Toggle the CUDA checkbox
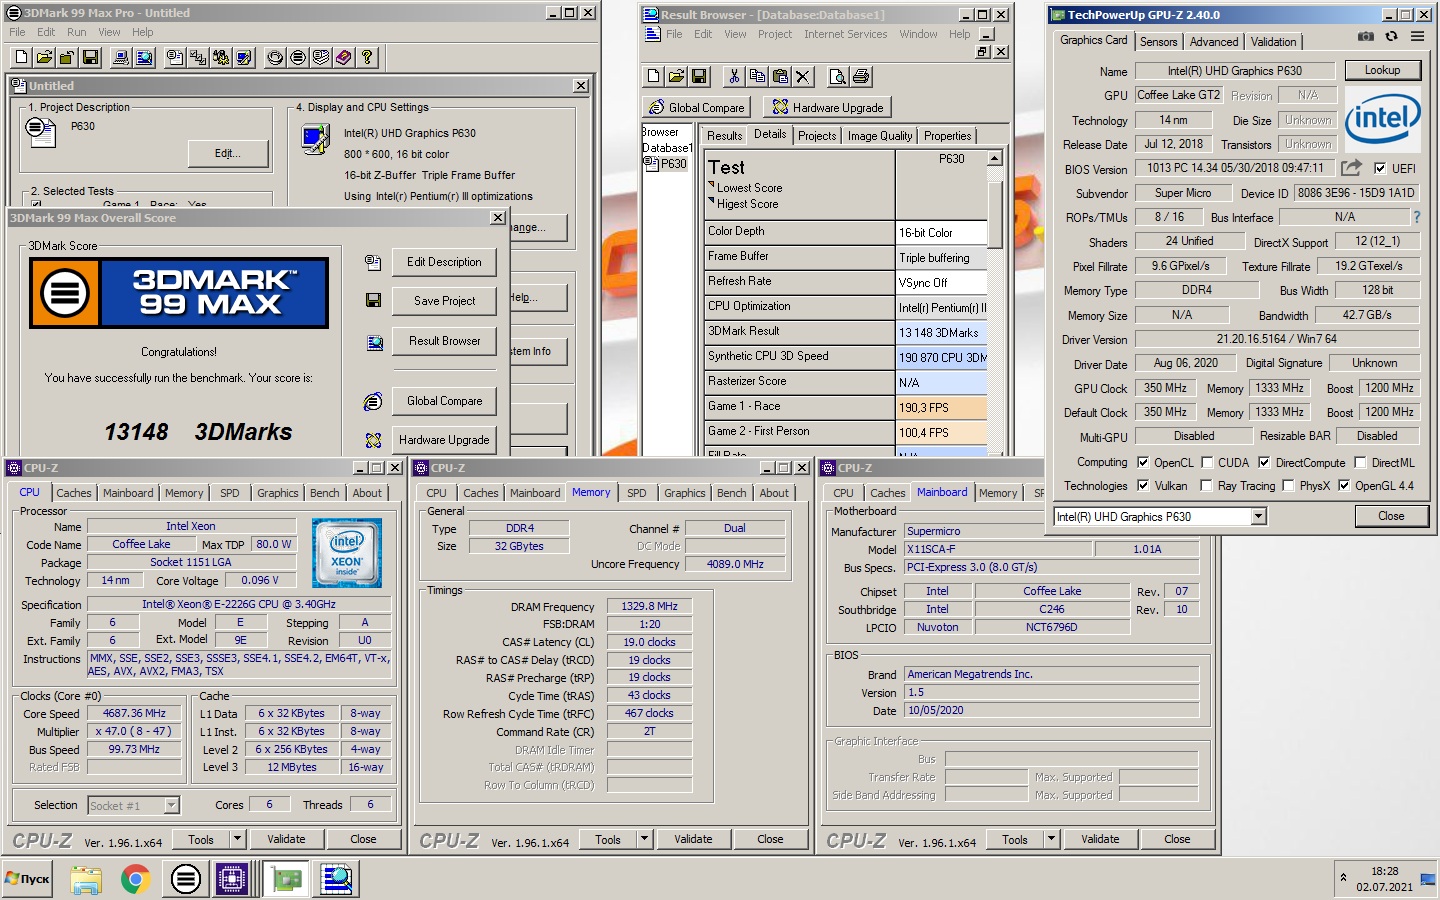This screenshot has width=1440, height=900. (x=1207, y=462)
